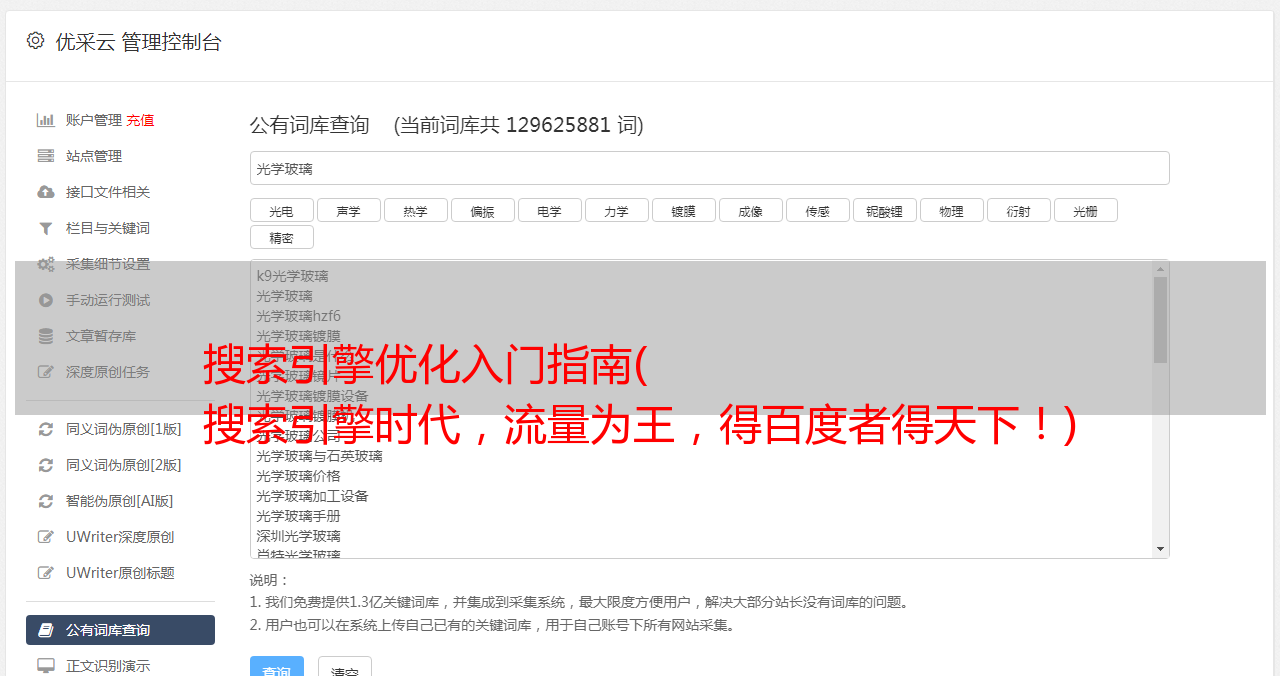Select UWriter原创标题 in the sidebar
This screenshot has height=676, width=1280.
[x=120, y=573]
